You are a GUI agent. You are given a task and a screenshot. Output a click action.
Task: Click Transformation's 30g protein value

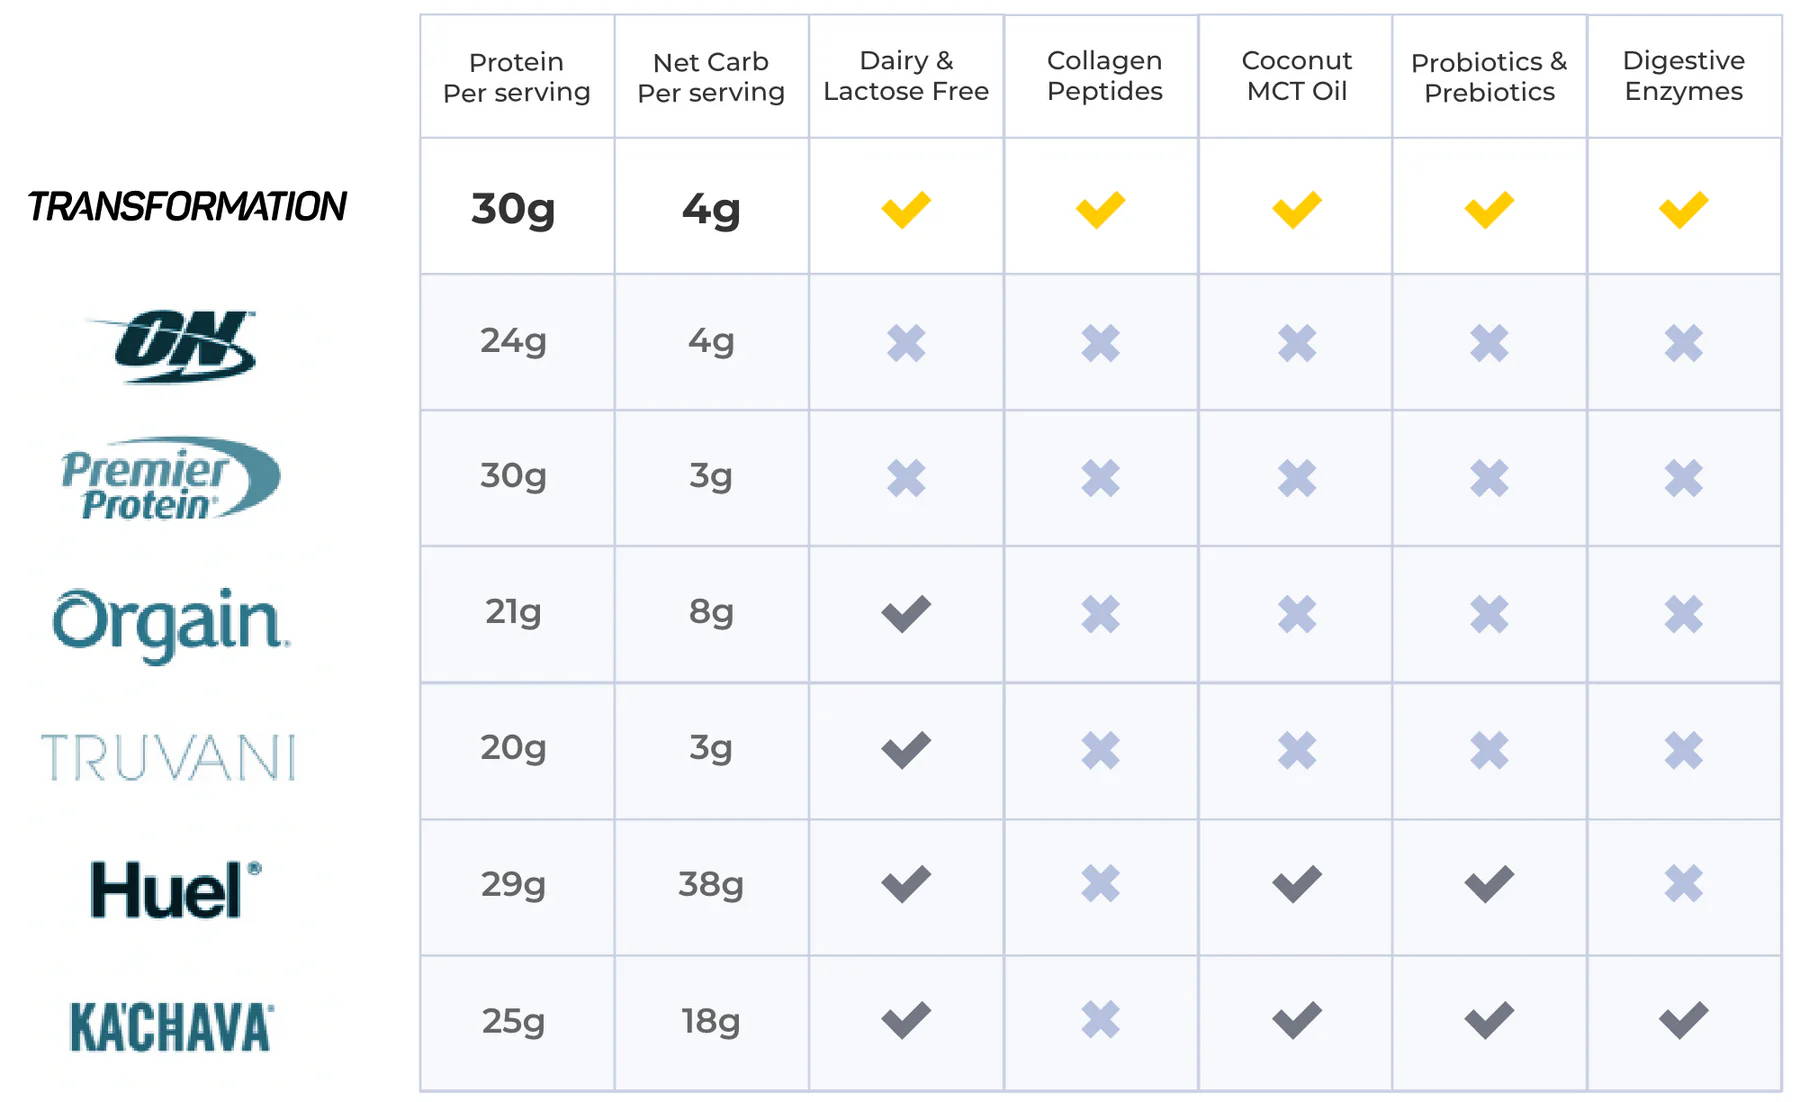pyautogui.click(x=513, y=209)
